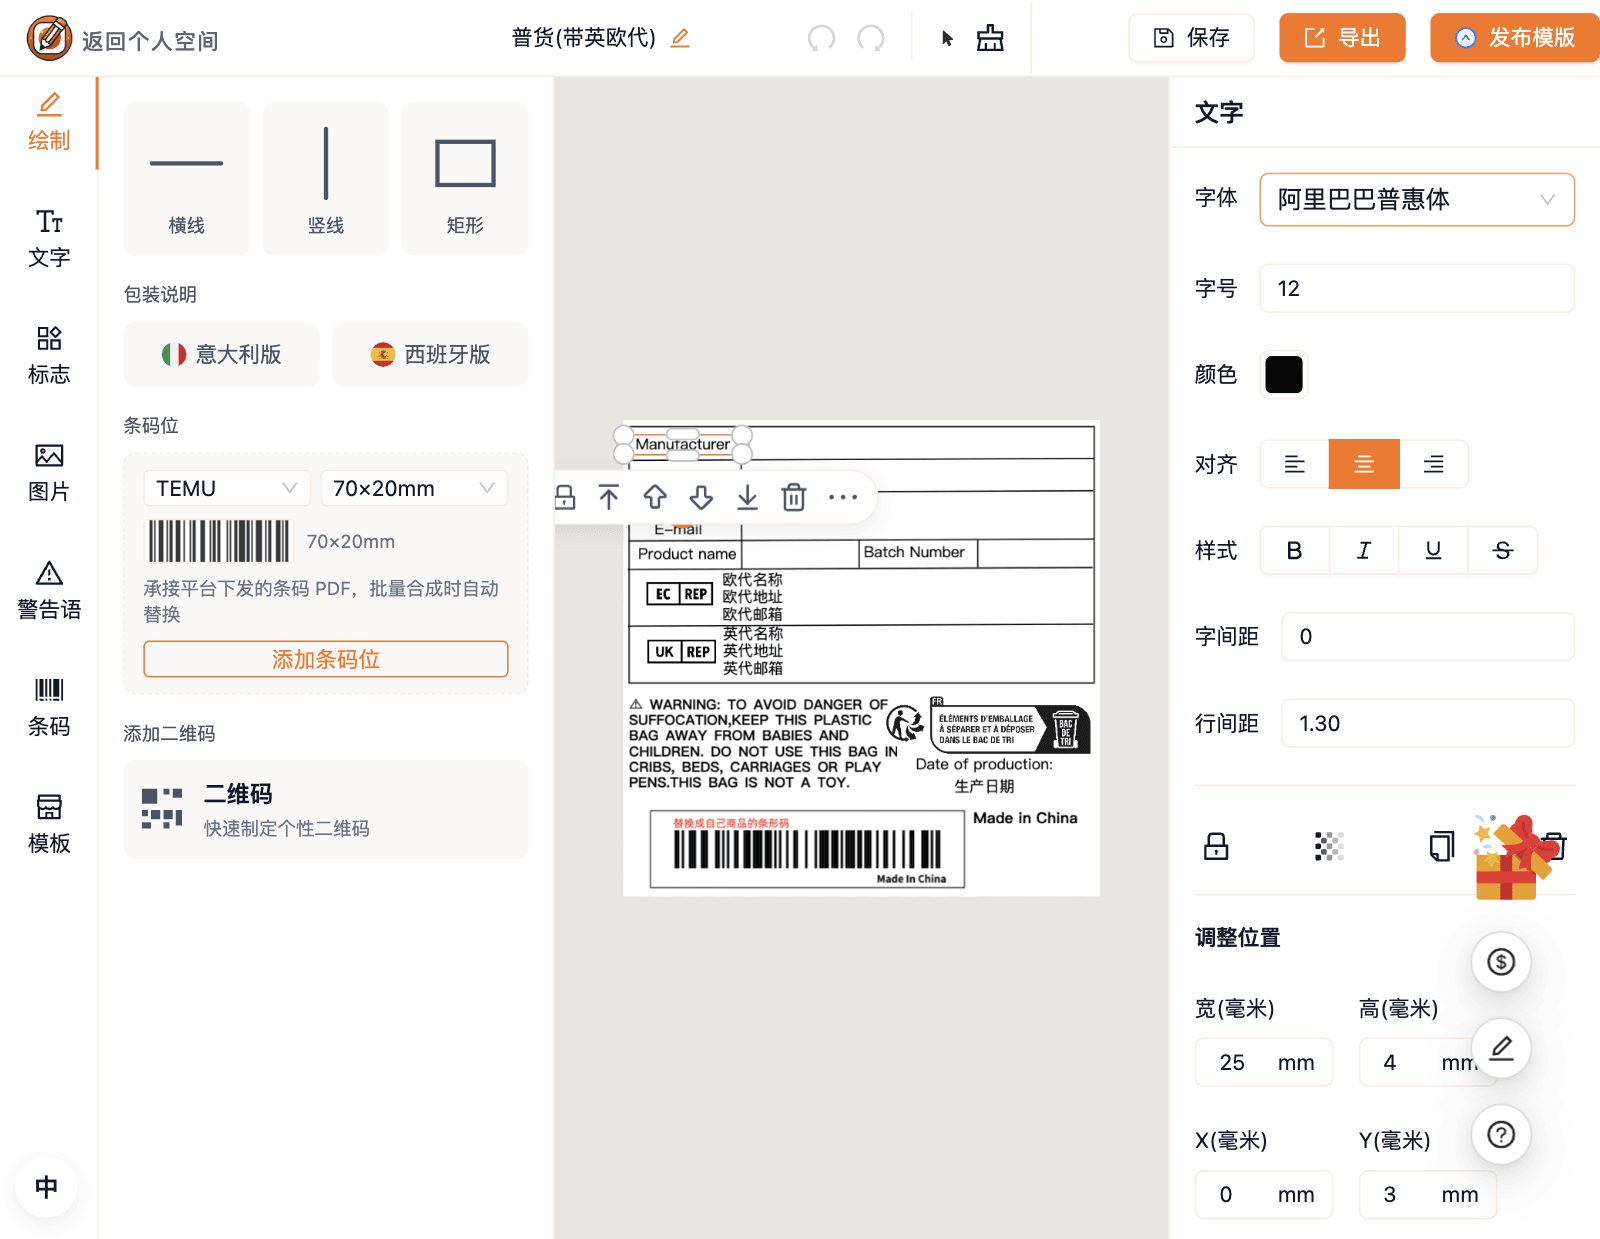
Task: Toggle bold text style
Action: (1294, 550)
